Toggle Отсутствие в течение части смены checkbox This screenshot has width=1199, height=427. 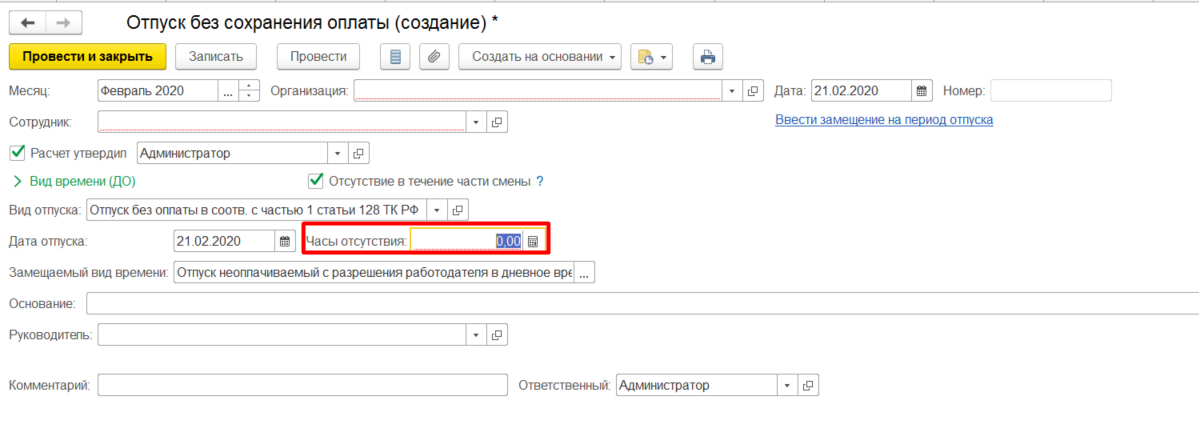click(x=315, y=181)
